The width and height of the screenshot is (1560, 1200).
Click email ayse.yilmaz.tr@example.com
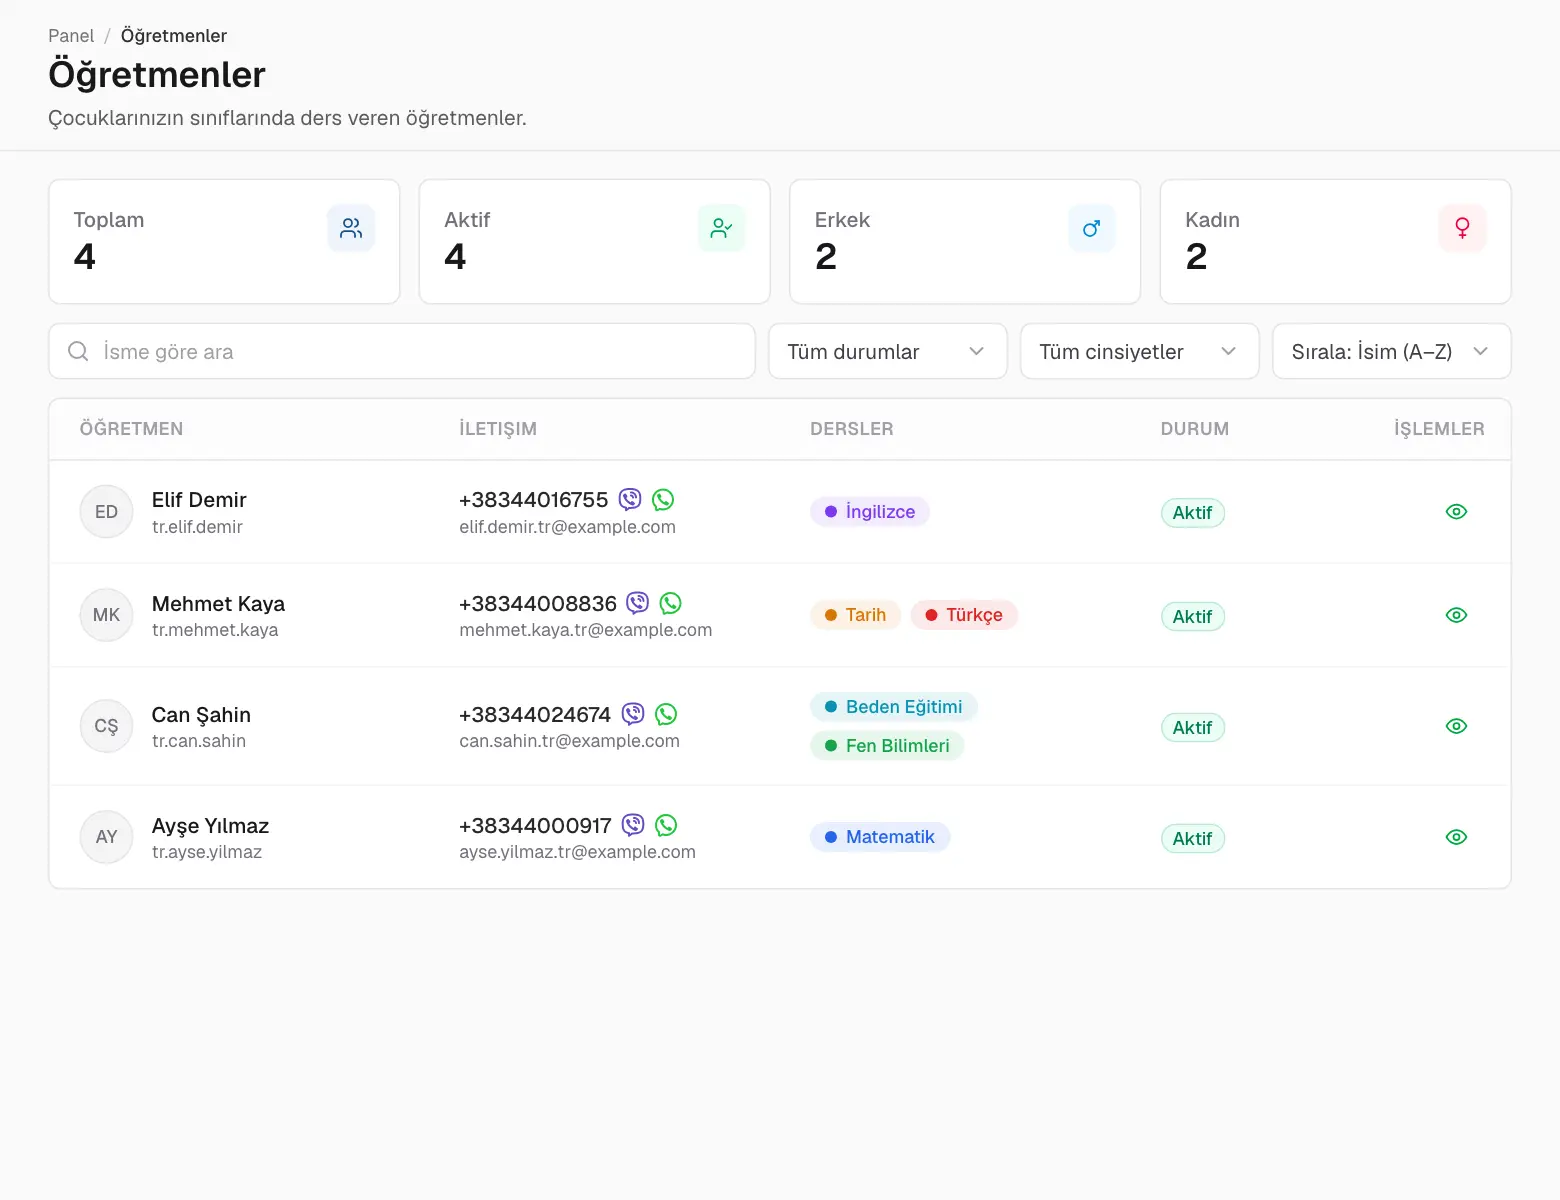pyautogui.click(x=577, y=852)
